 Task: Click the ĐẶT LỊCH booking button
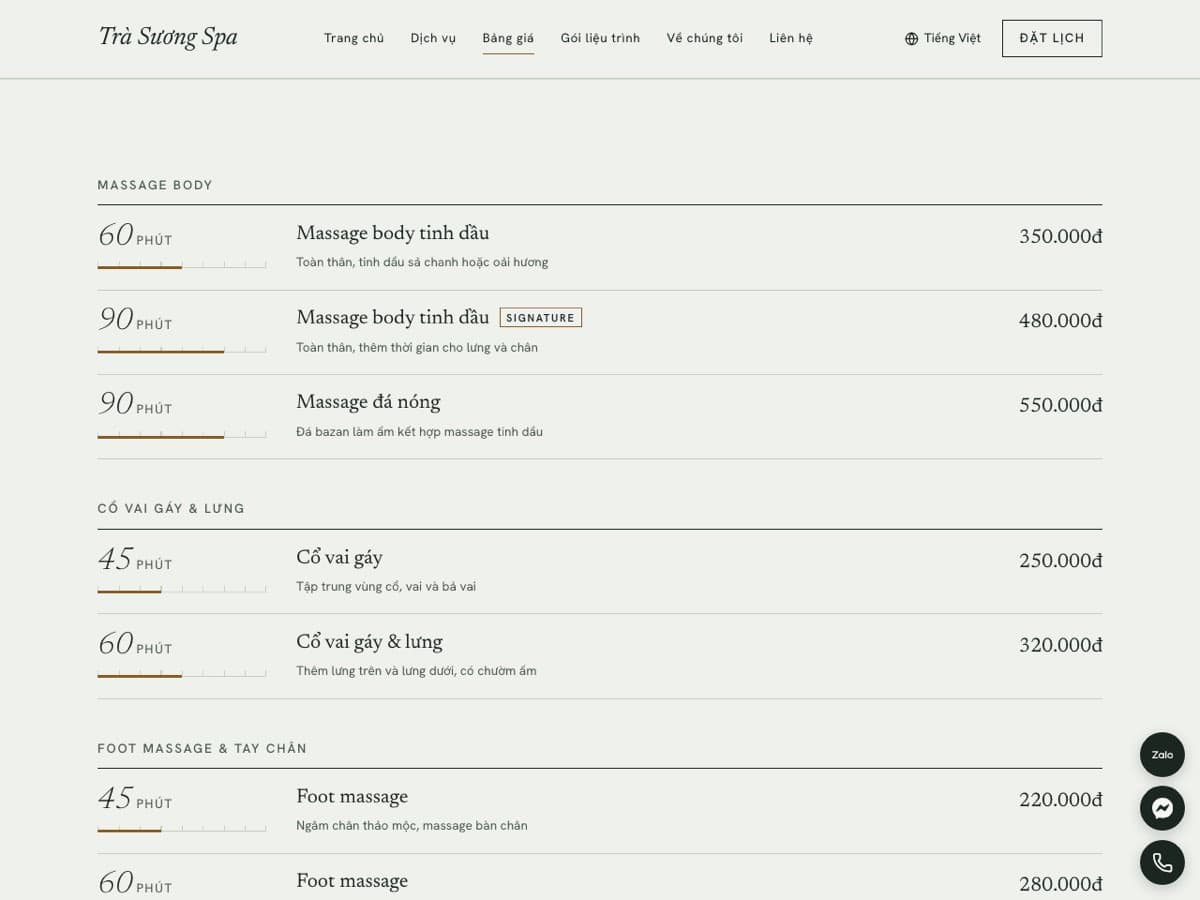(1052, 38)
